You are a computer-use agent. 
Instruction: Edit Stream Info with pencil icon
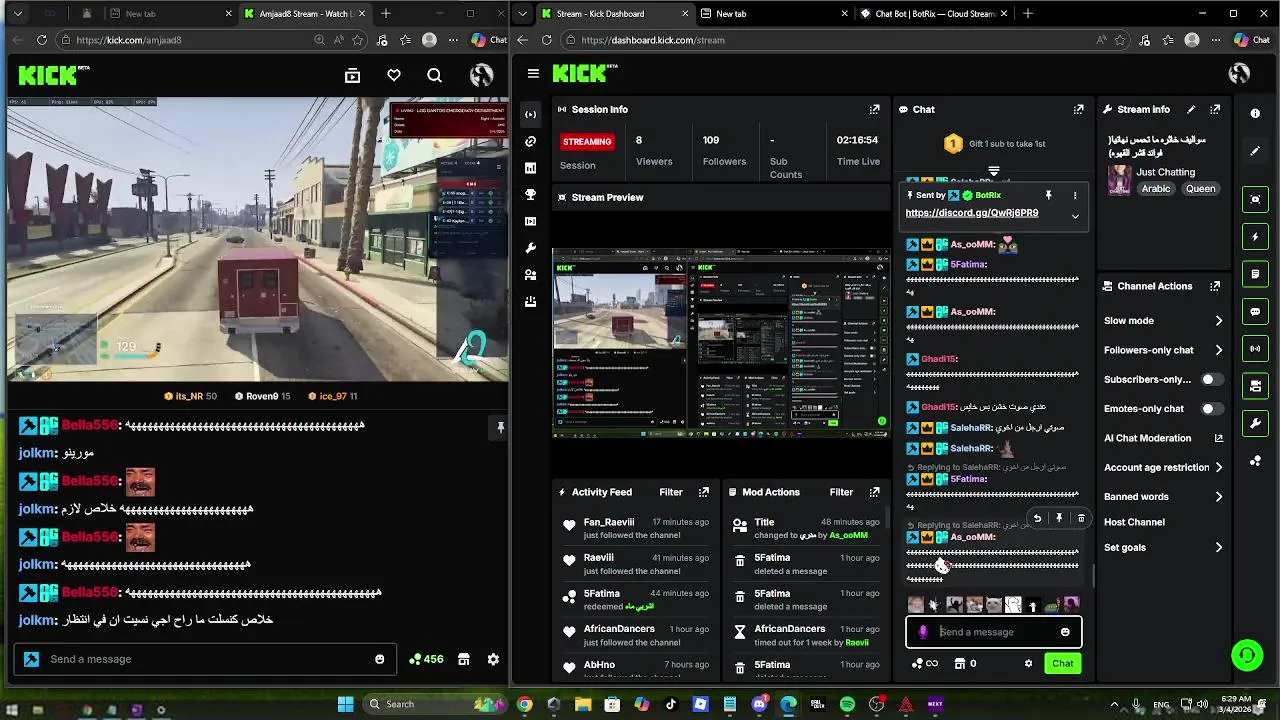click(x=1191, y=109)
